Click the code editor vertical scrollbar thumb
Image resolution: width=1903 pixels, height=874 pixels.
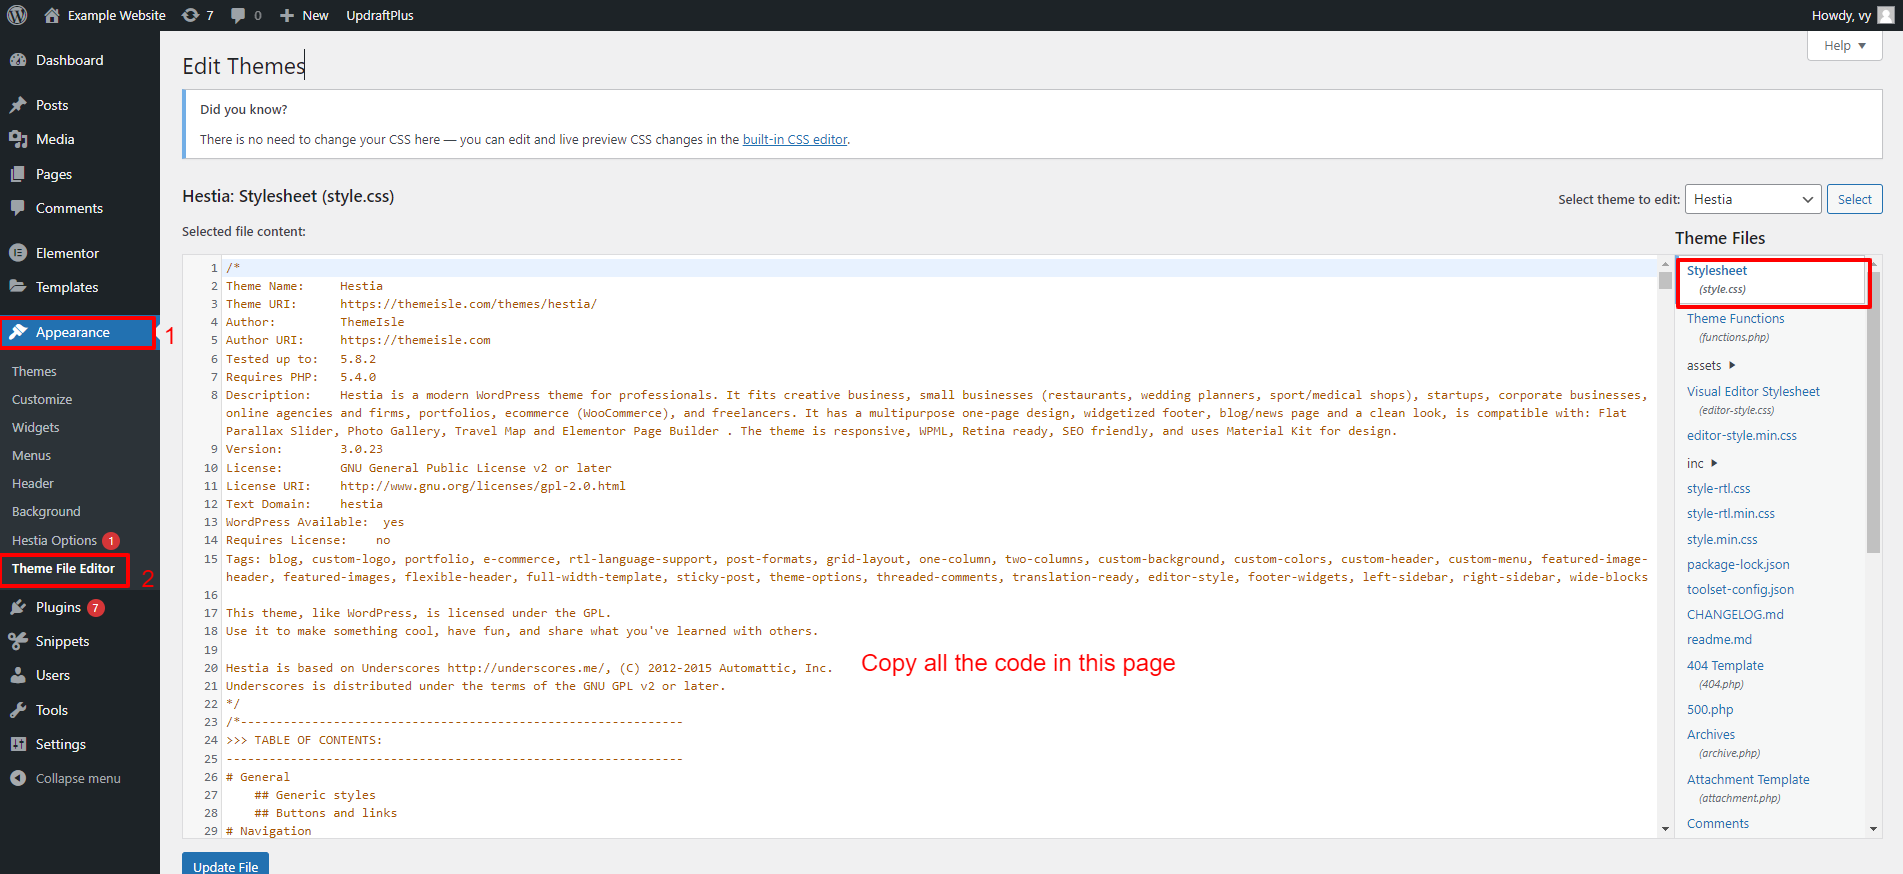(1665, 279)
